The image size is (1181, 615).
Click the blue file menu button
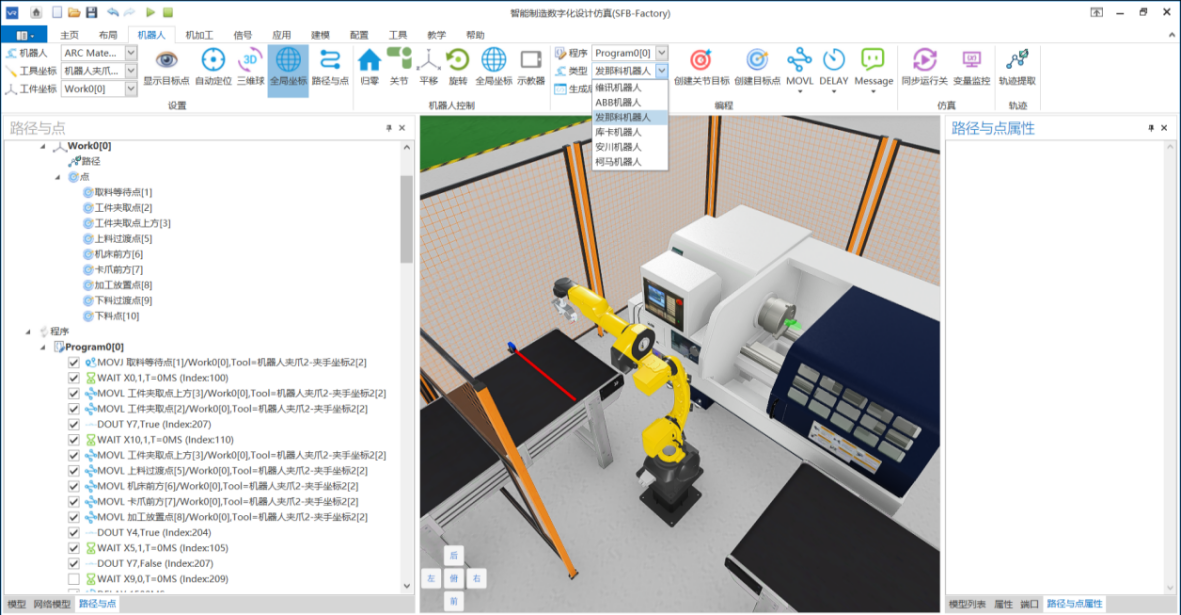tap(24, 35)
